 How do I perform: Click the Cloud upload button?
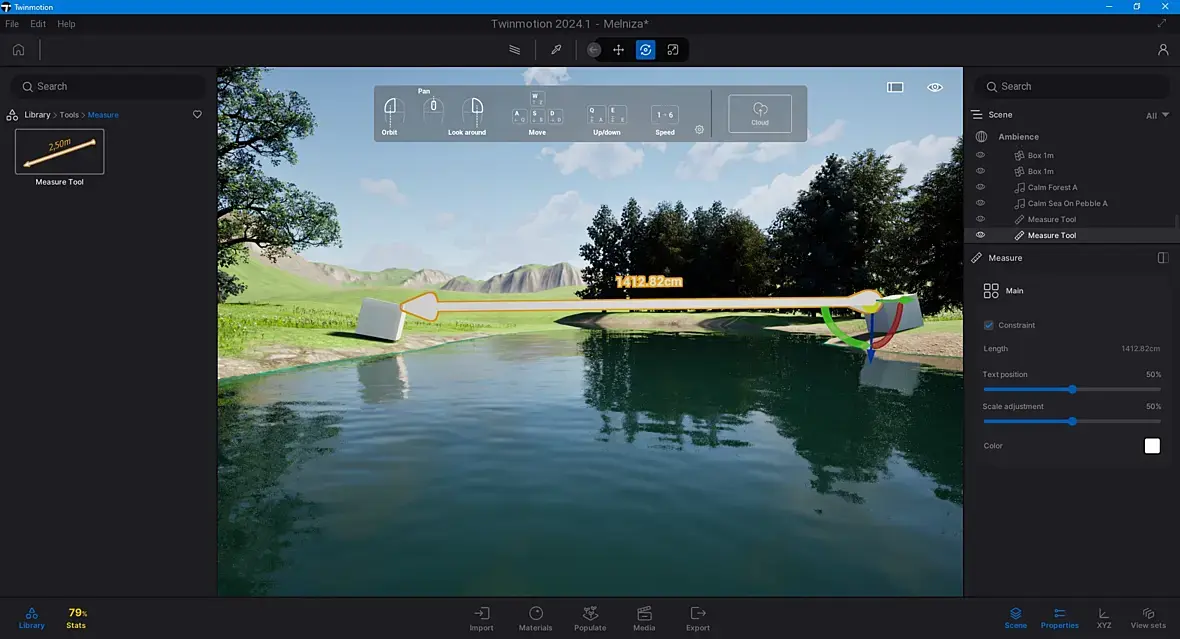tap(760, 114)
